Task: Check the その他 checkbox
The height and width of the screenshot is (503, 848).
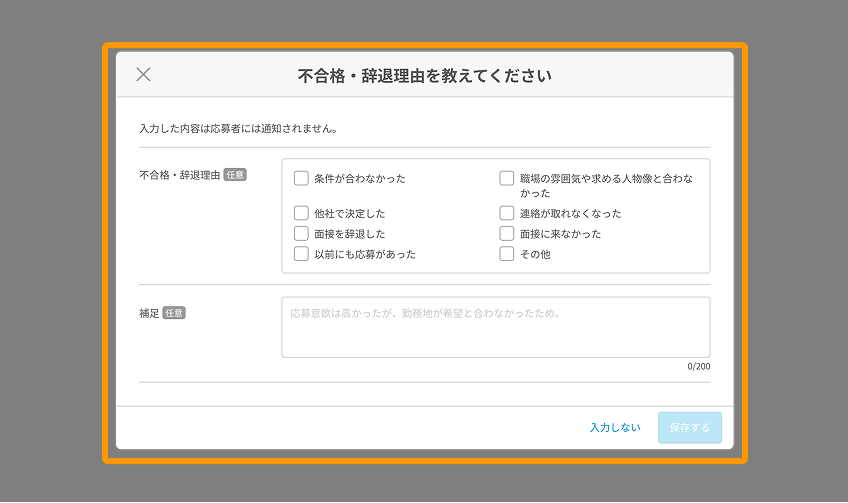Action: tap(507, 254)
